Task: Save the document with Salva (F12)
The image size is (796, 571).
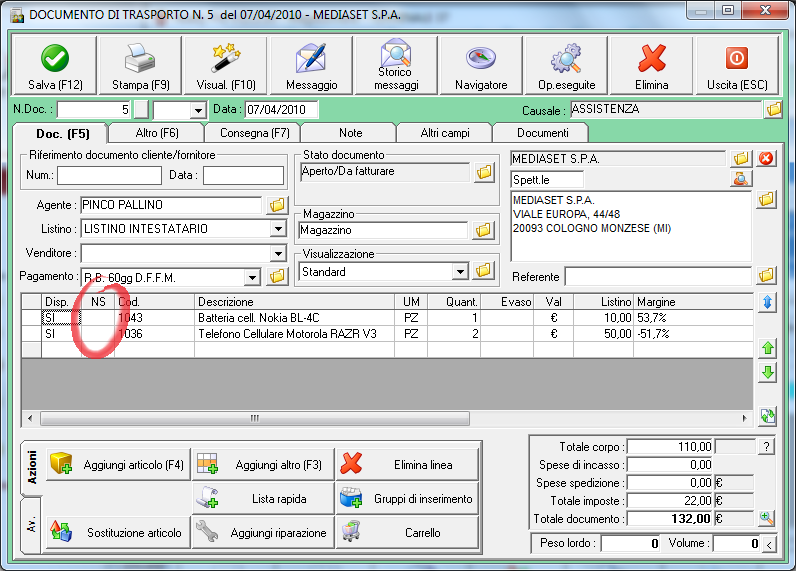Action: pos(54,66)
